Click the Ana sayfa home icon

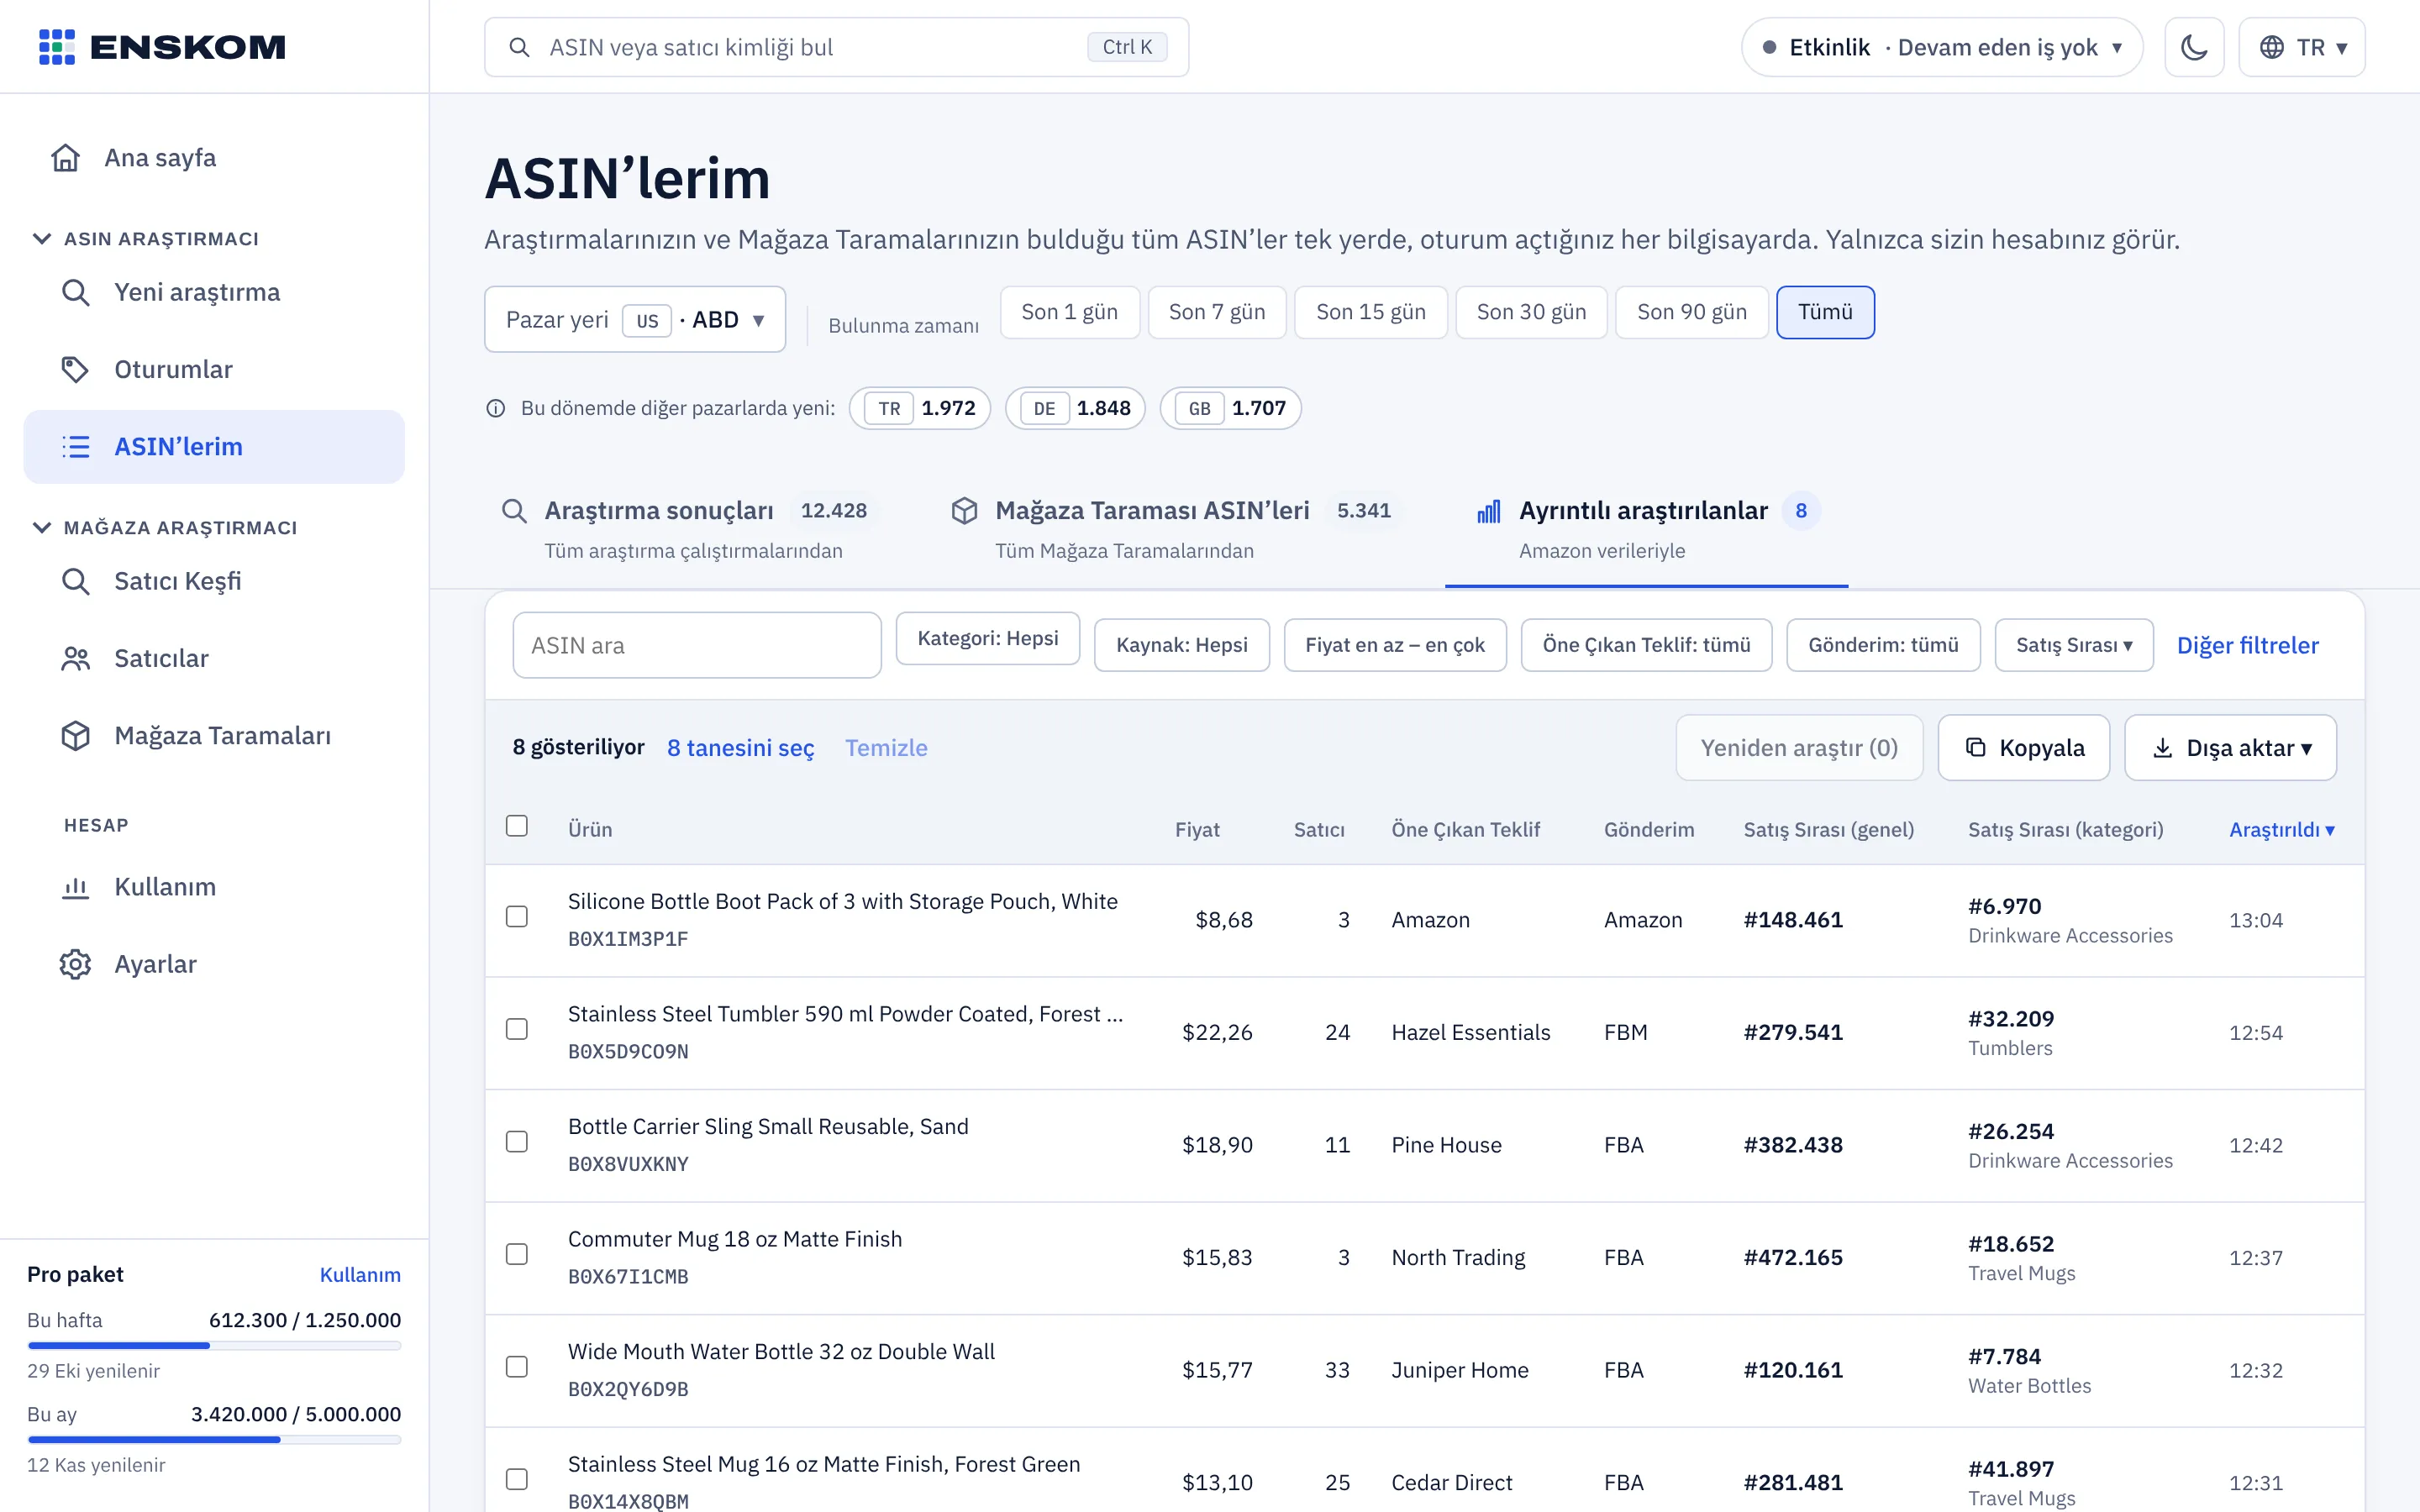[x=66, y=158]
